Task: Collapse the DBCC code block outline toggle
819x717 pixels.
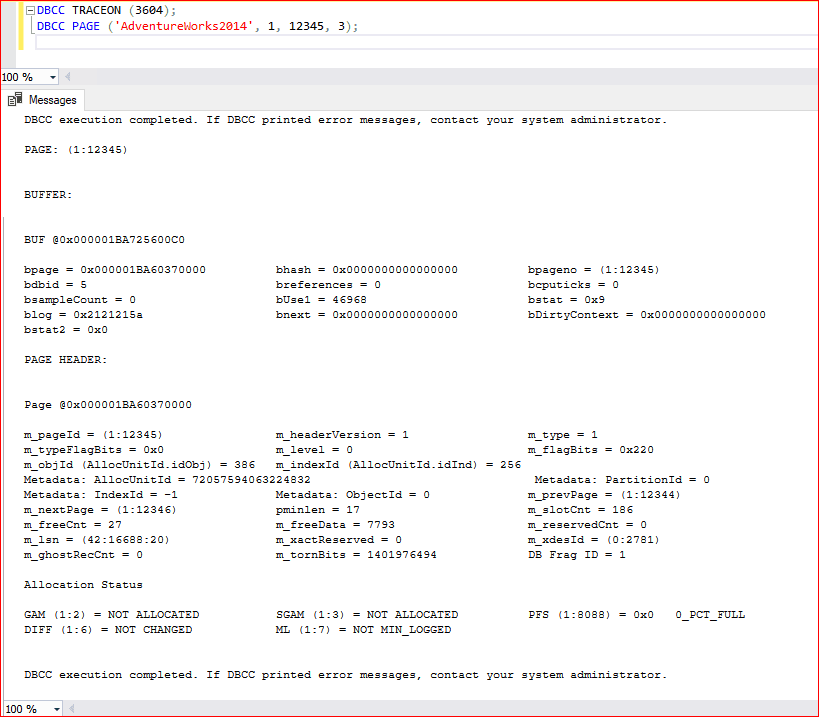Action: click(x=31, y=10)
